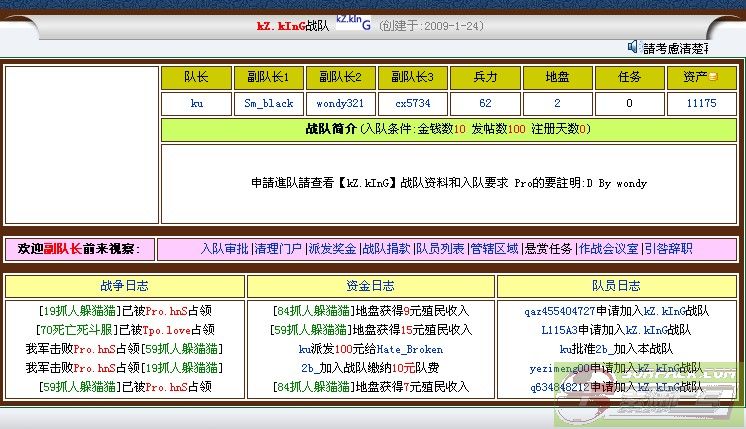This screenshot has width=746, height=429.
Task: Click the kZ.kInG team logo image
Action: pos(352,22)
